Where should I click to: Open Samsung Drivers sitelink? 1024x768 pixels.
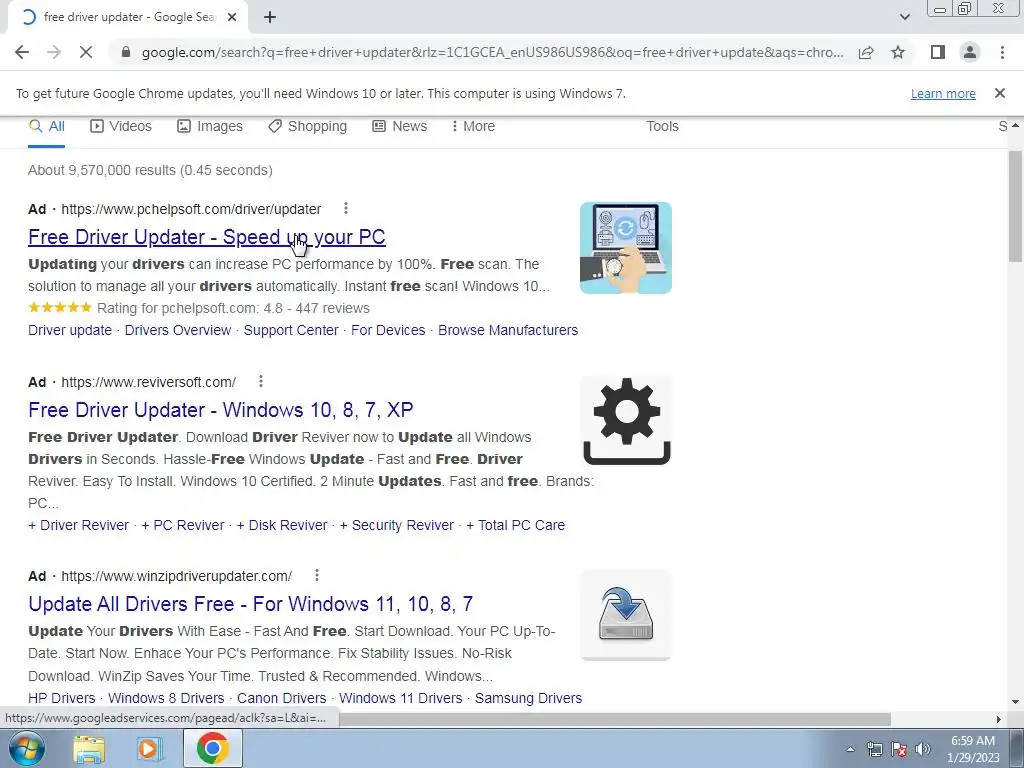[x=528, y=698]
